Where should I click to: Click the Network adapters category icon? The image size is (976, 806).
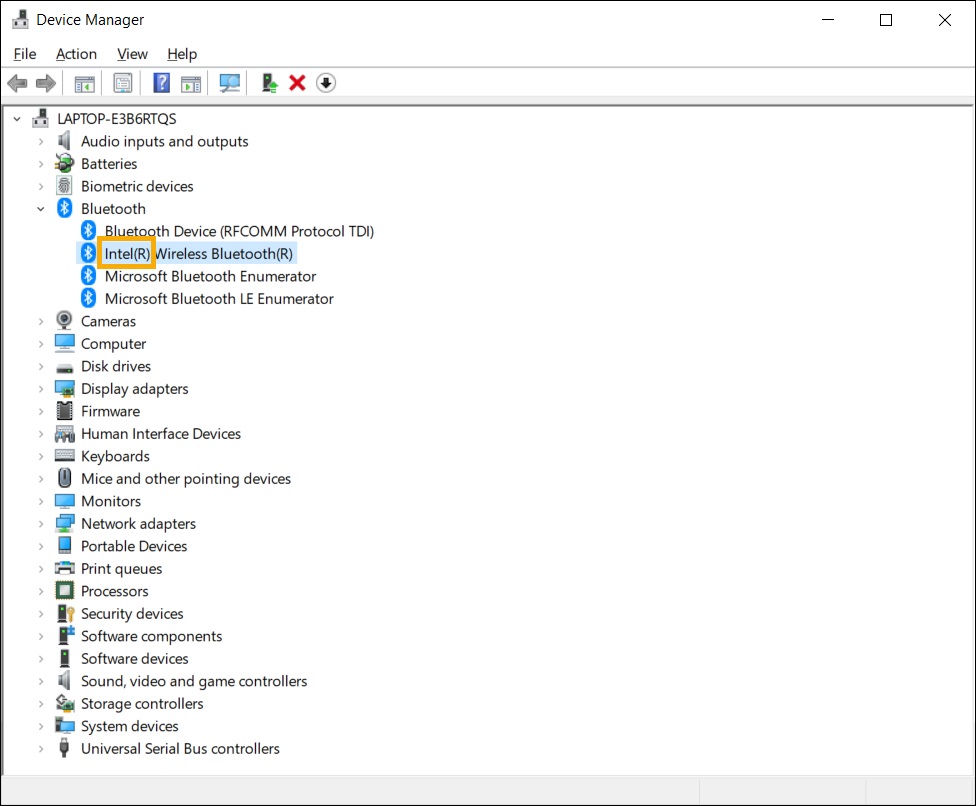coord(64,523)
